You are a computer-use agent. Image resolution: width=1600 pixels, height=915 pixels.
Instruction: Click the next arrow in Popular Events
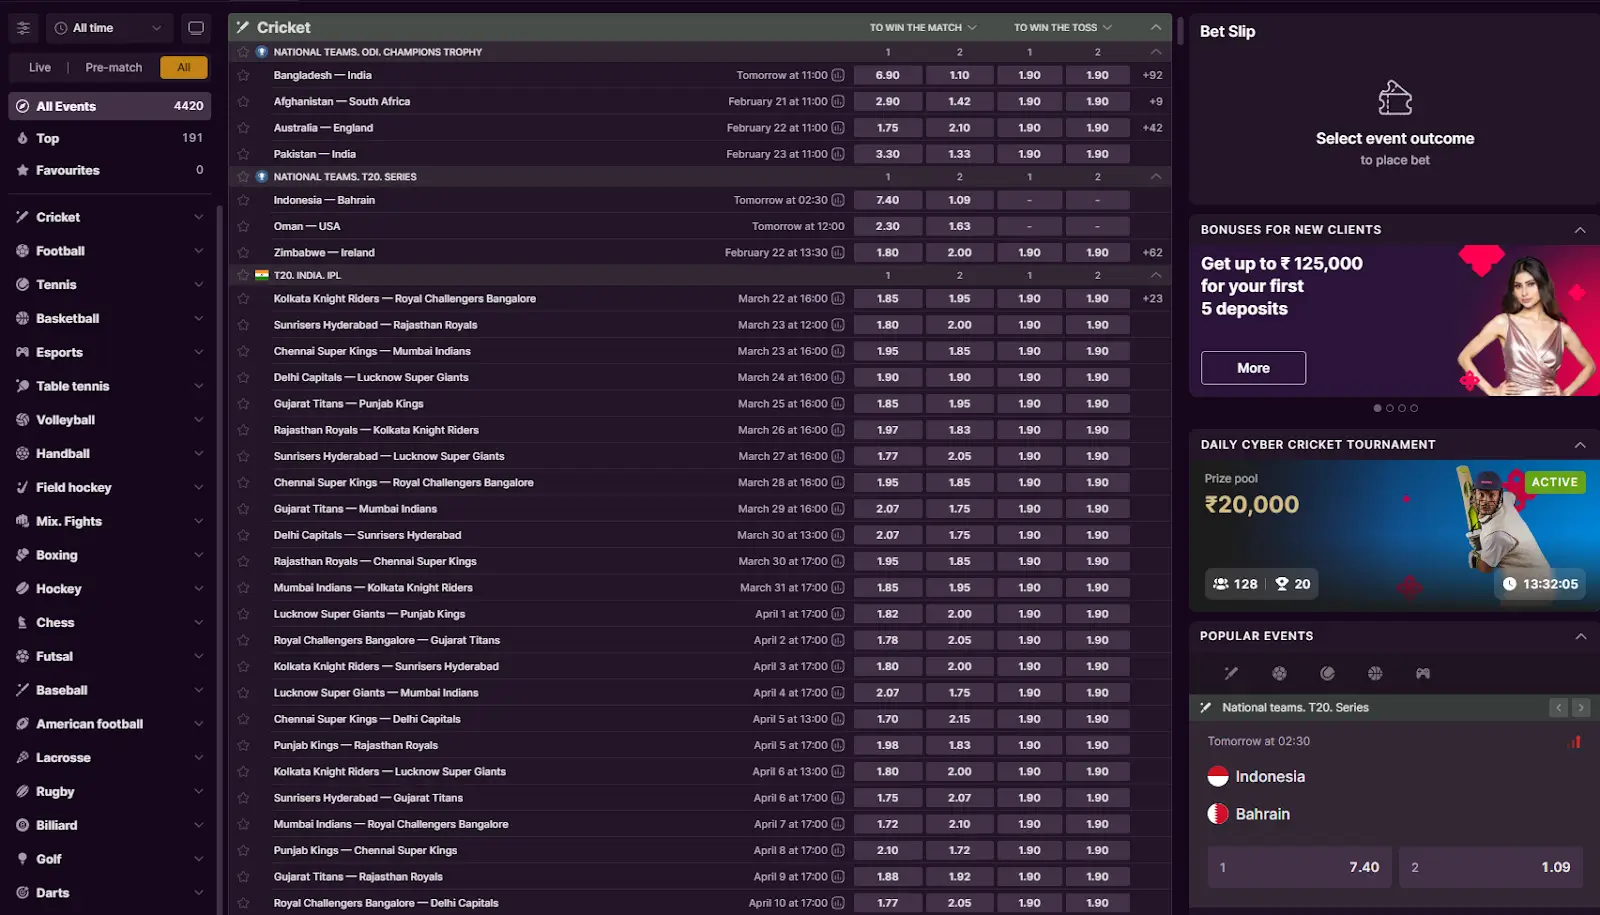point(1580,708)
